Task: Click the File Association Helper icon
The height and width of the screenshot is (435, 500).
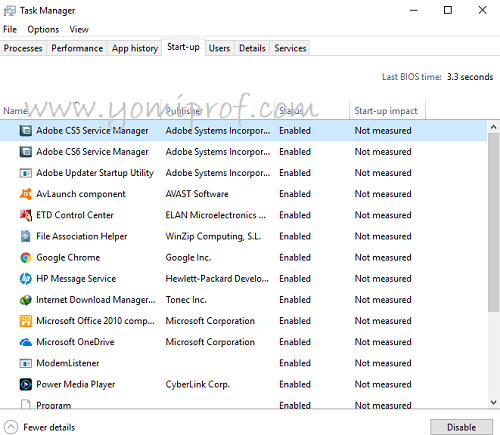Action: pos(26,236)
